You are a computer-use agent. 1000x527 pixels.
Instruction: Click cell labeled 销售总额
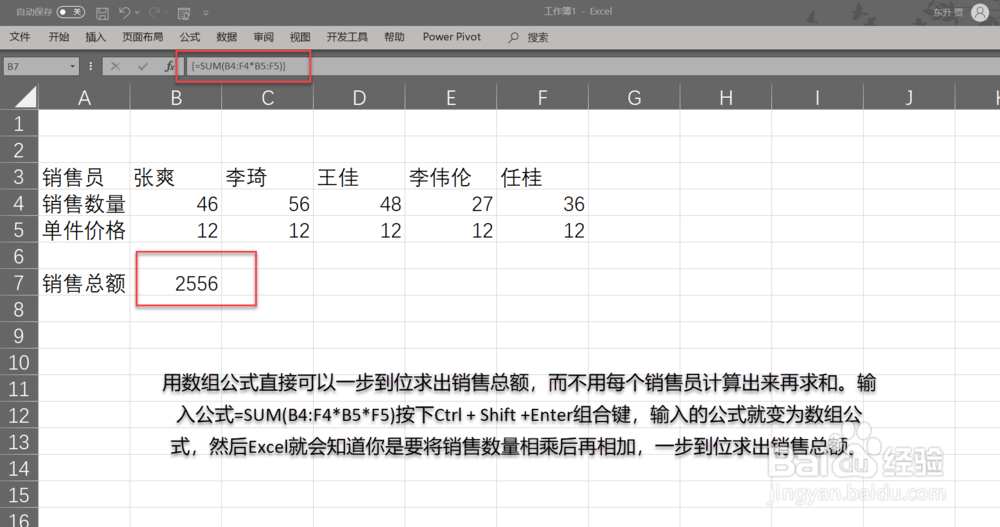(84, 283)
